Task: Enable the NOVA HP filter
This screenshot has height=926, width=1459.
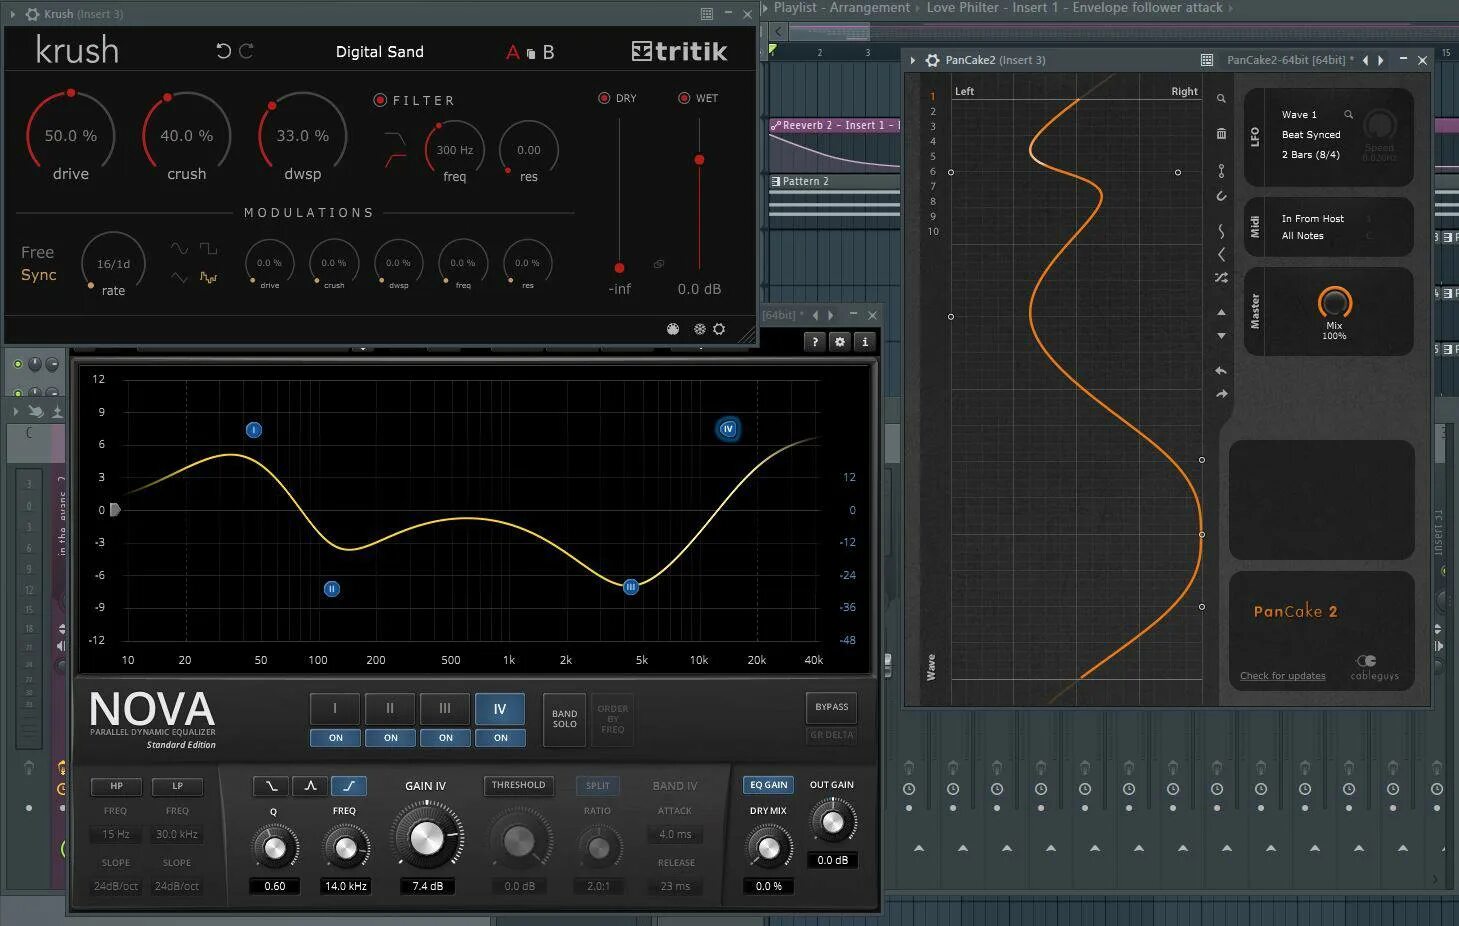Action: pyautogui.click(x=116, y=786)
